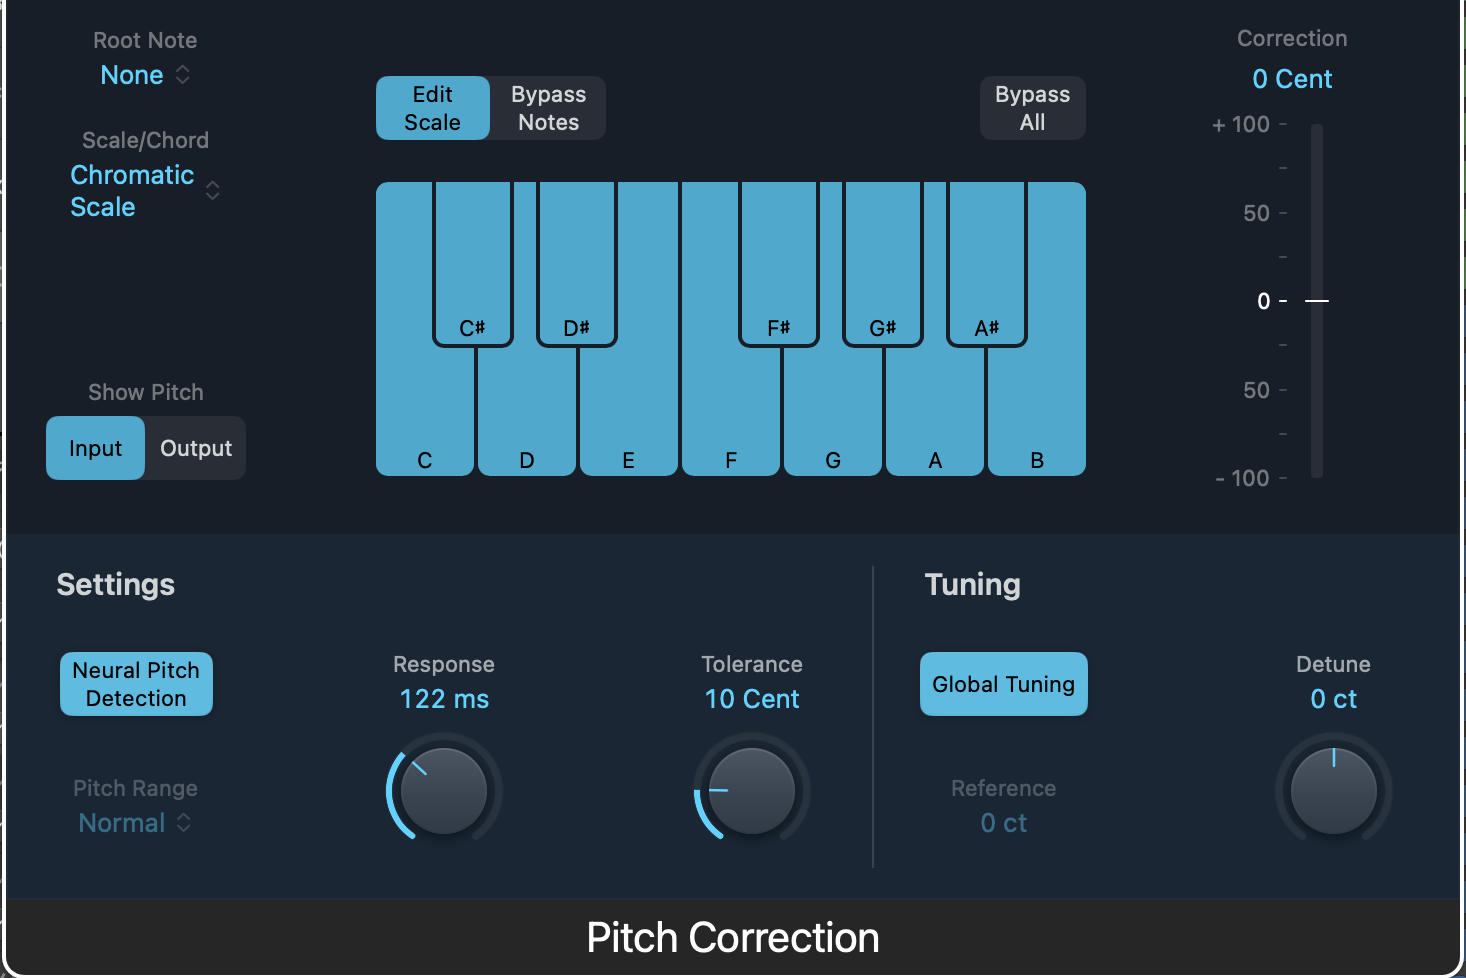Disable Neural Pitch Detection
Viewport: 1466px width, 978px height.
coord(136,684)
